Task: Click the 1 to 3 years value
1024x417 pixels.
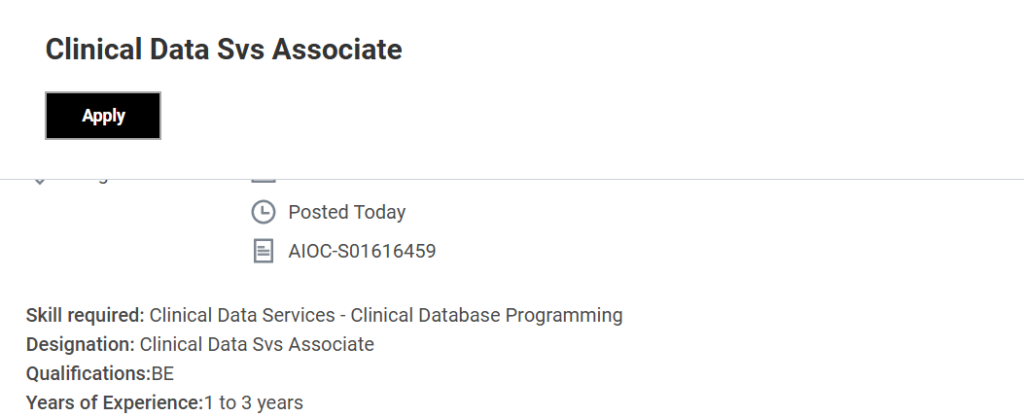Action: 253,403
